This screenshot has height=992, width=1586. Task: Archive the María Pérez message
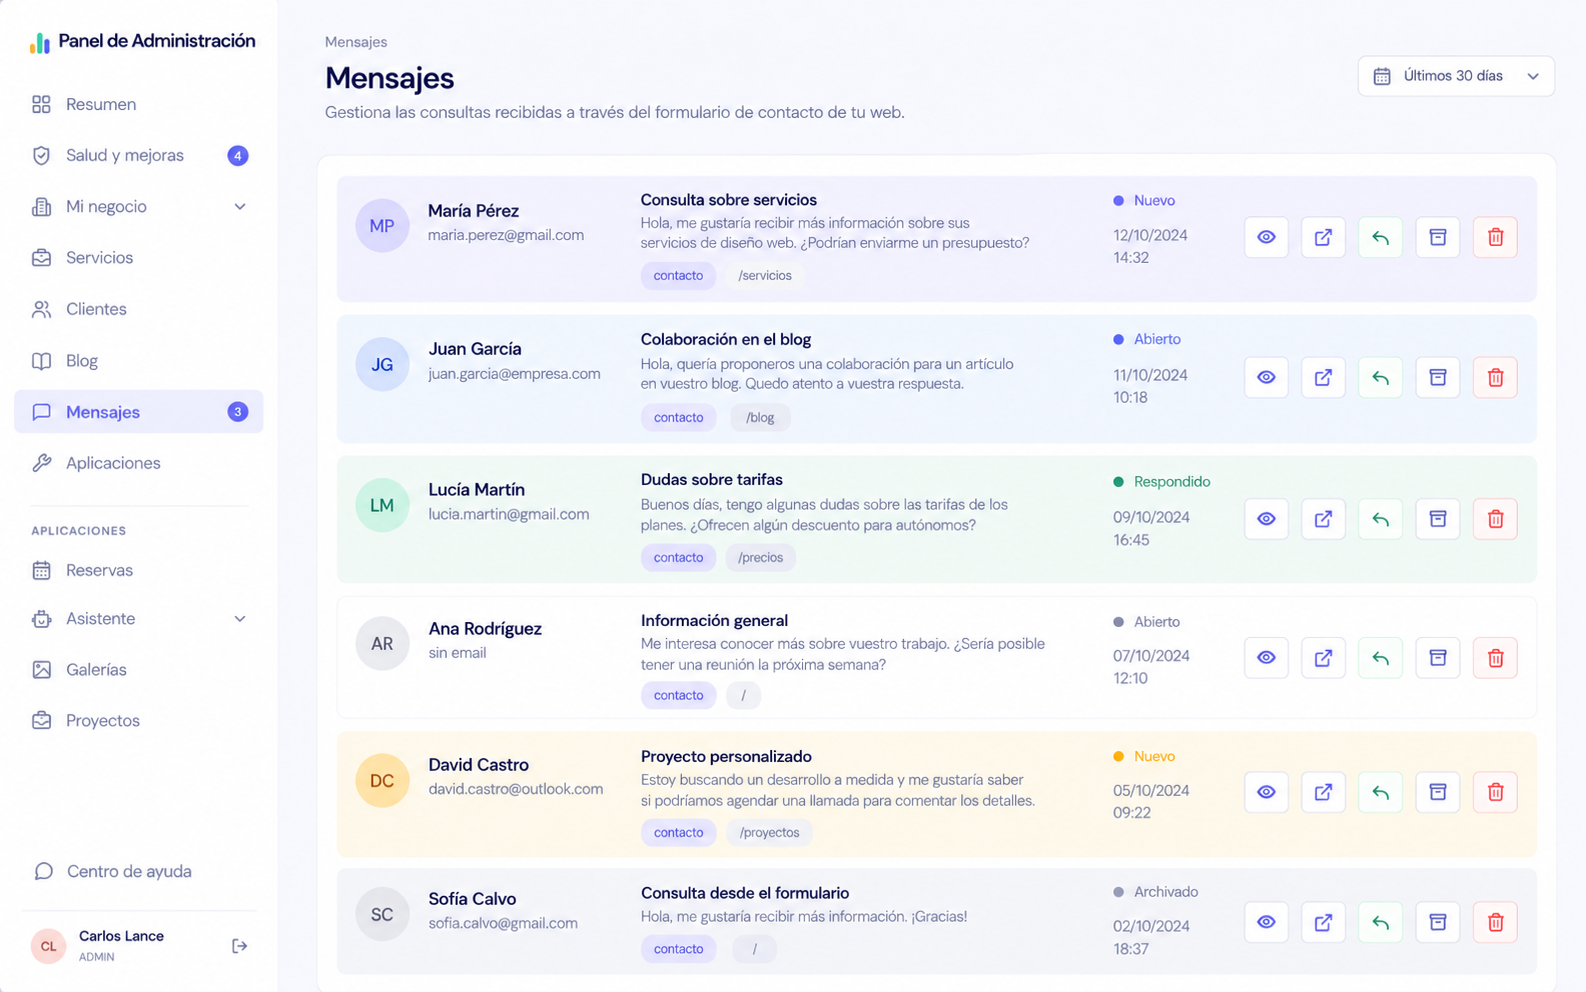(x=1438, y=237)
